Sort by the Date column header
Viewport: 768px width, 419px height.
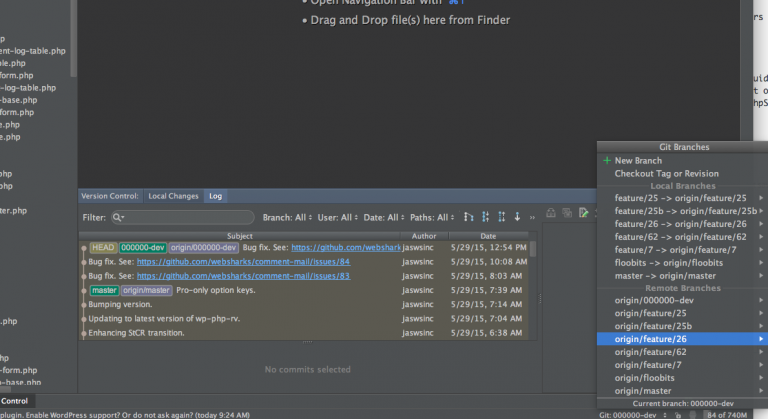coord(488,236)
